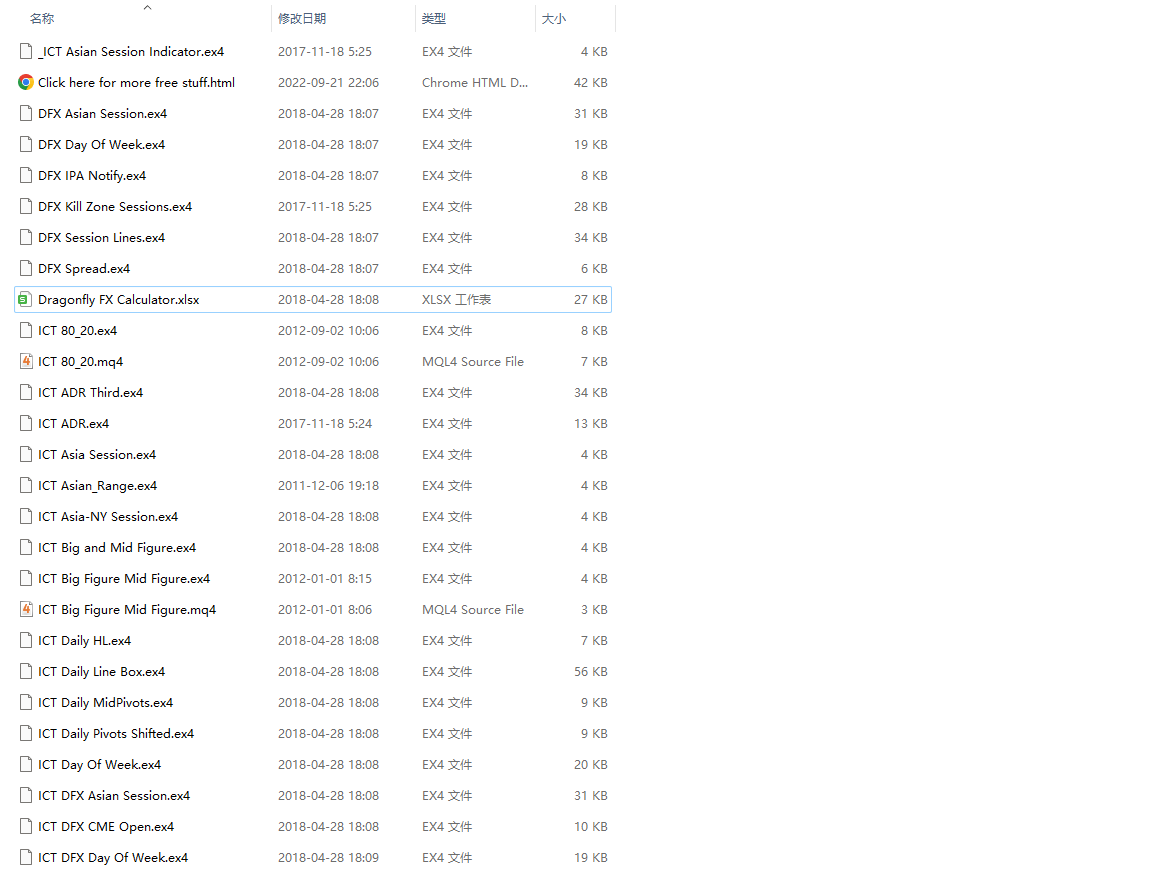Click the size 13 KB
The height and width of the screenshot is (871, 1160).
point(590,424)
